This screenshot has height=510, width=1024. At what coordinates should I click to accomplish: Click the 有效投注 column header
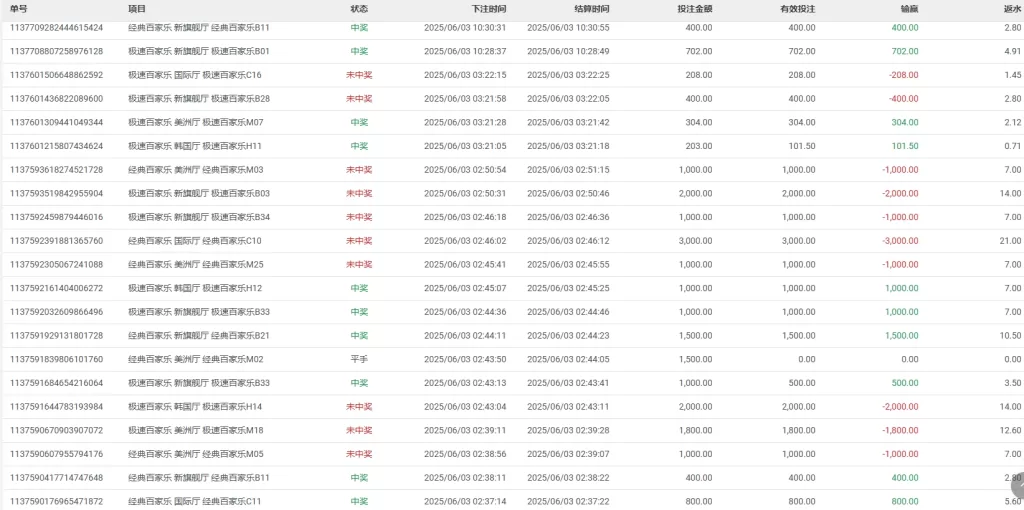pyautogui.click(x=798, y=9)
